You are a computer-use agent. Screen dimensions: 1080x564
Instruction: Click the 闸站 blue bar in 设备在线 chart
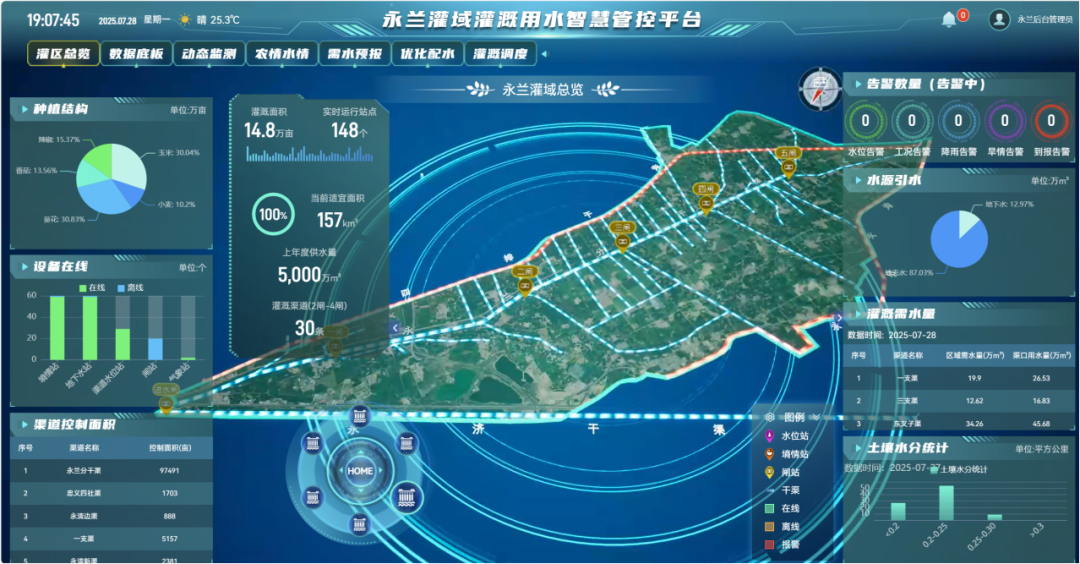[156, 348]
